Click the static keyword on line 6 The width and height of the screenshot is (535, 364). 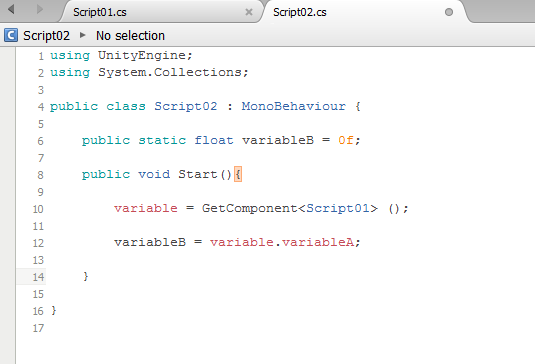[162, 141]
